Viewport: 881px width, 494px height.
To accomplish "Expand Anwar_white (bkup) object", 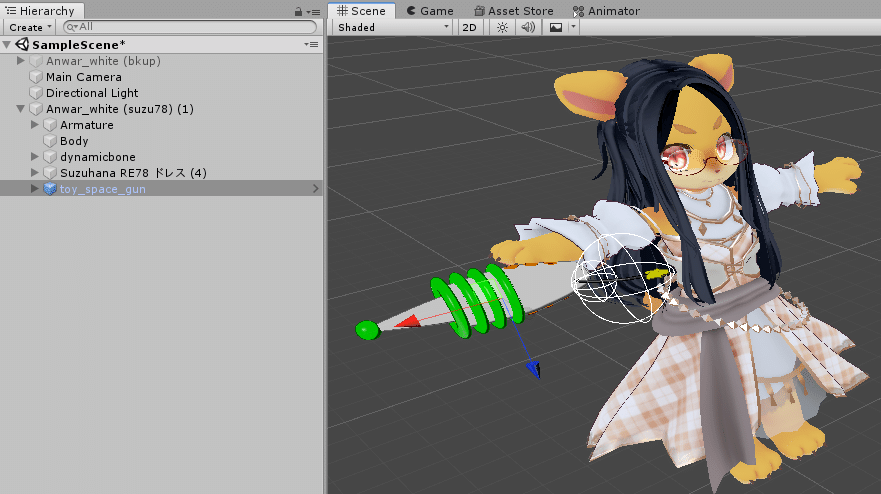I will coord(21,61).
